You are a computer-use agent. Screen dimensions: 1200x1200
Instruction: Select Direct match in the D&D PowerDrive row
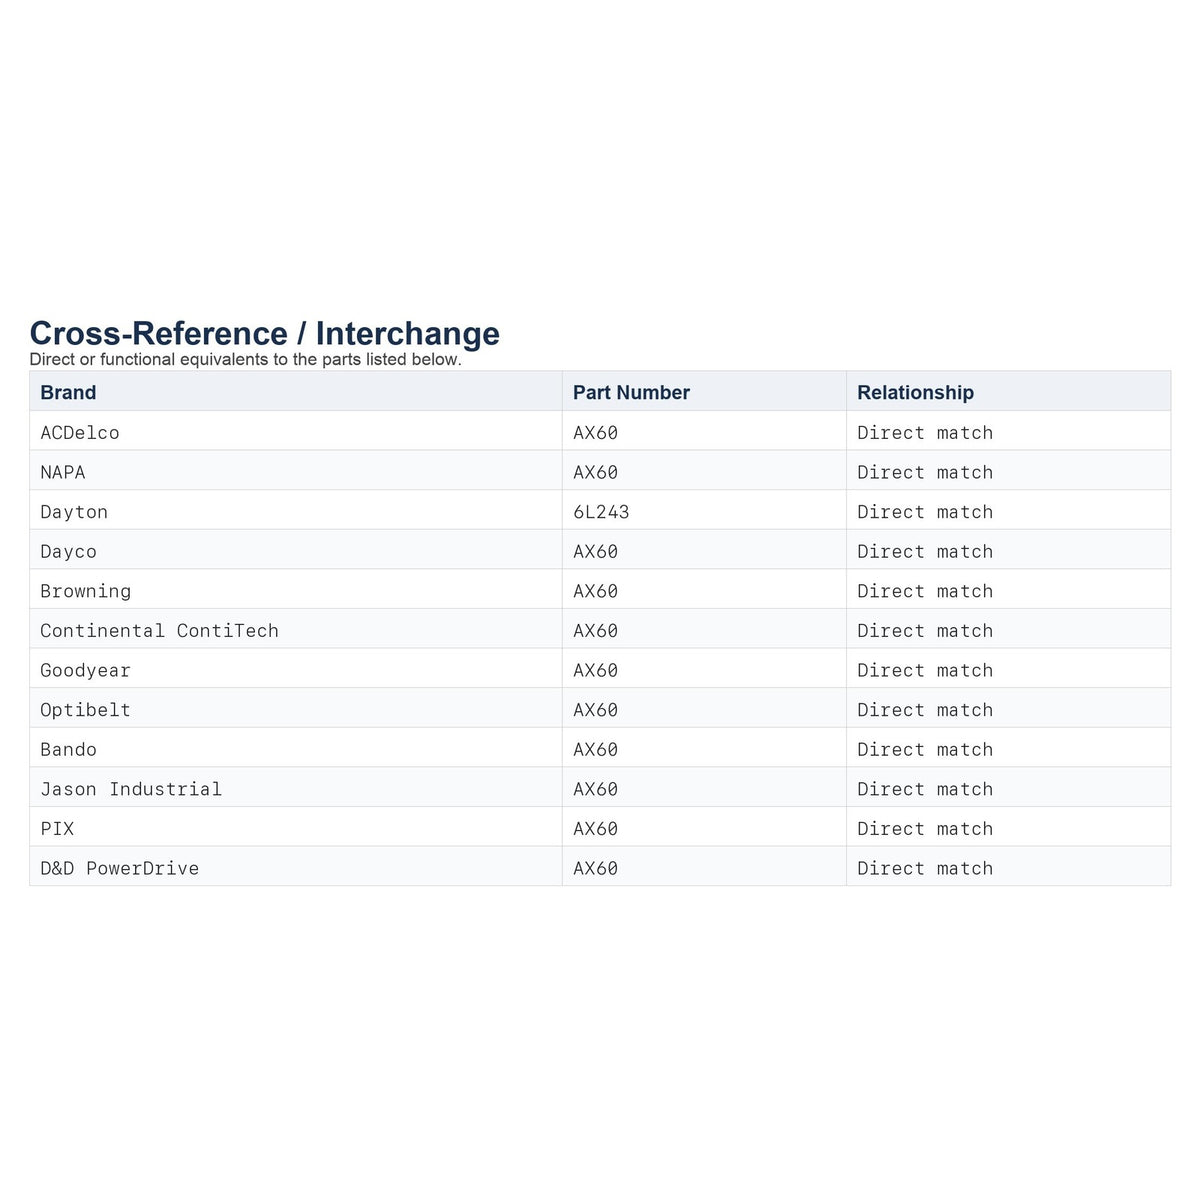point(1008,868)
